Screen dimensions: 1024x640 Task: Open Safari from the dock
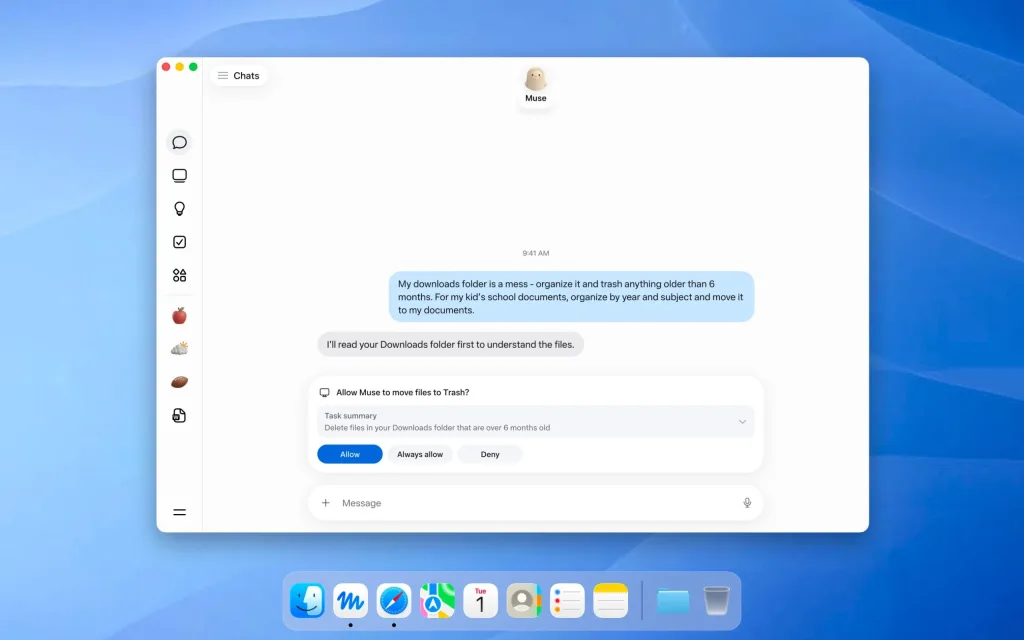pyautogui.click(x=394, y=600)
